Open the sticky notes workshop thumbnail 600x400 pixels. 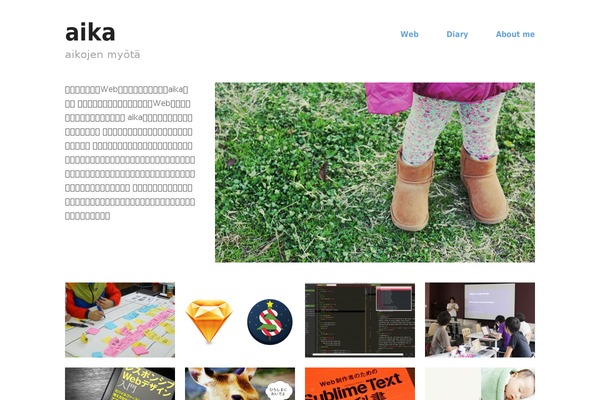click(x=120, y=320)
